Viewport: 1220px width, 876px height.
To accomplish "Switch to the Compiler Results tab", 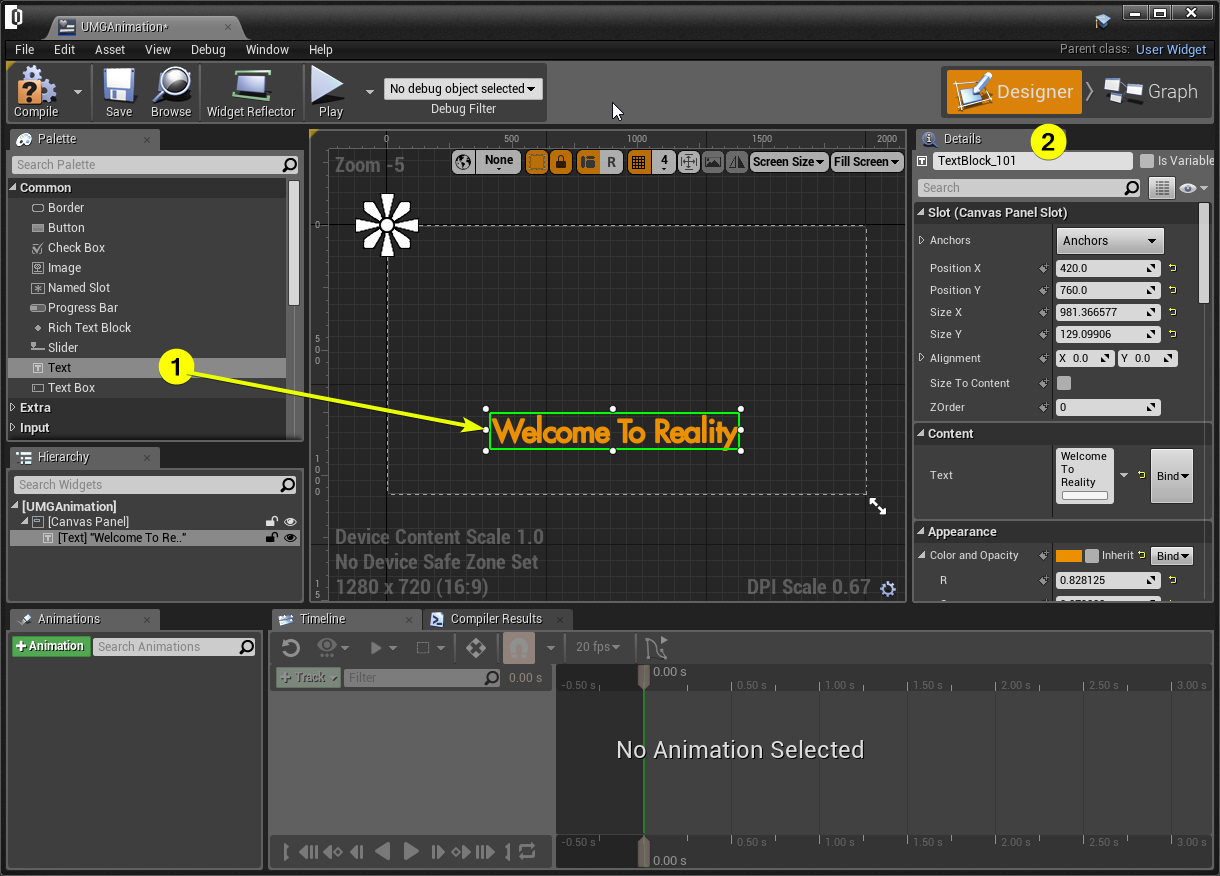I will 496,619.
